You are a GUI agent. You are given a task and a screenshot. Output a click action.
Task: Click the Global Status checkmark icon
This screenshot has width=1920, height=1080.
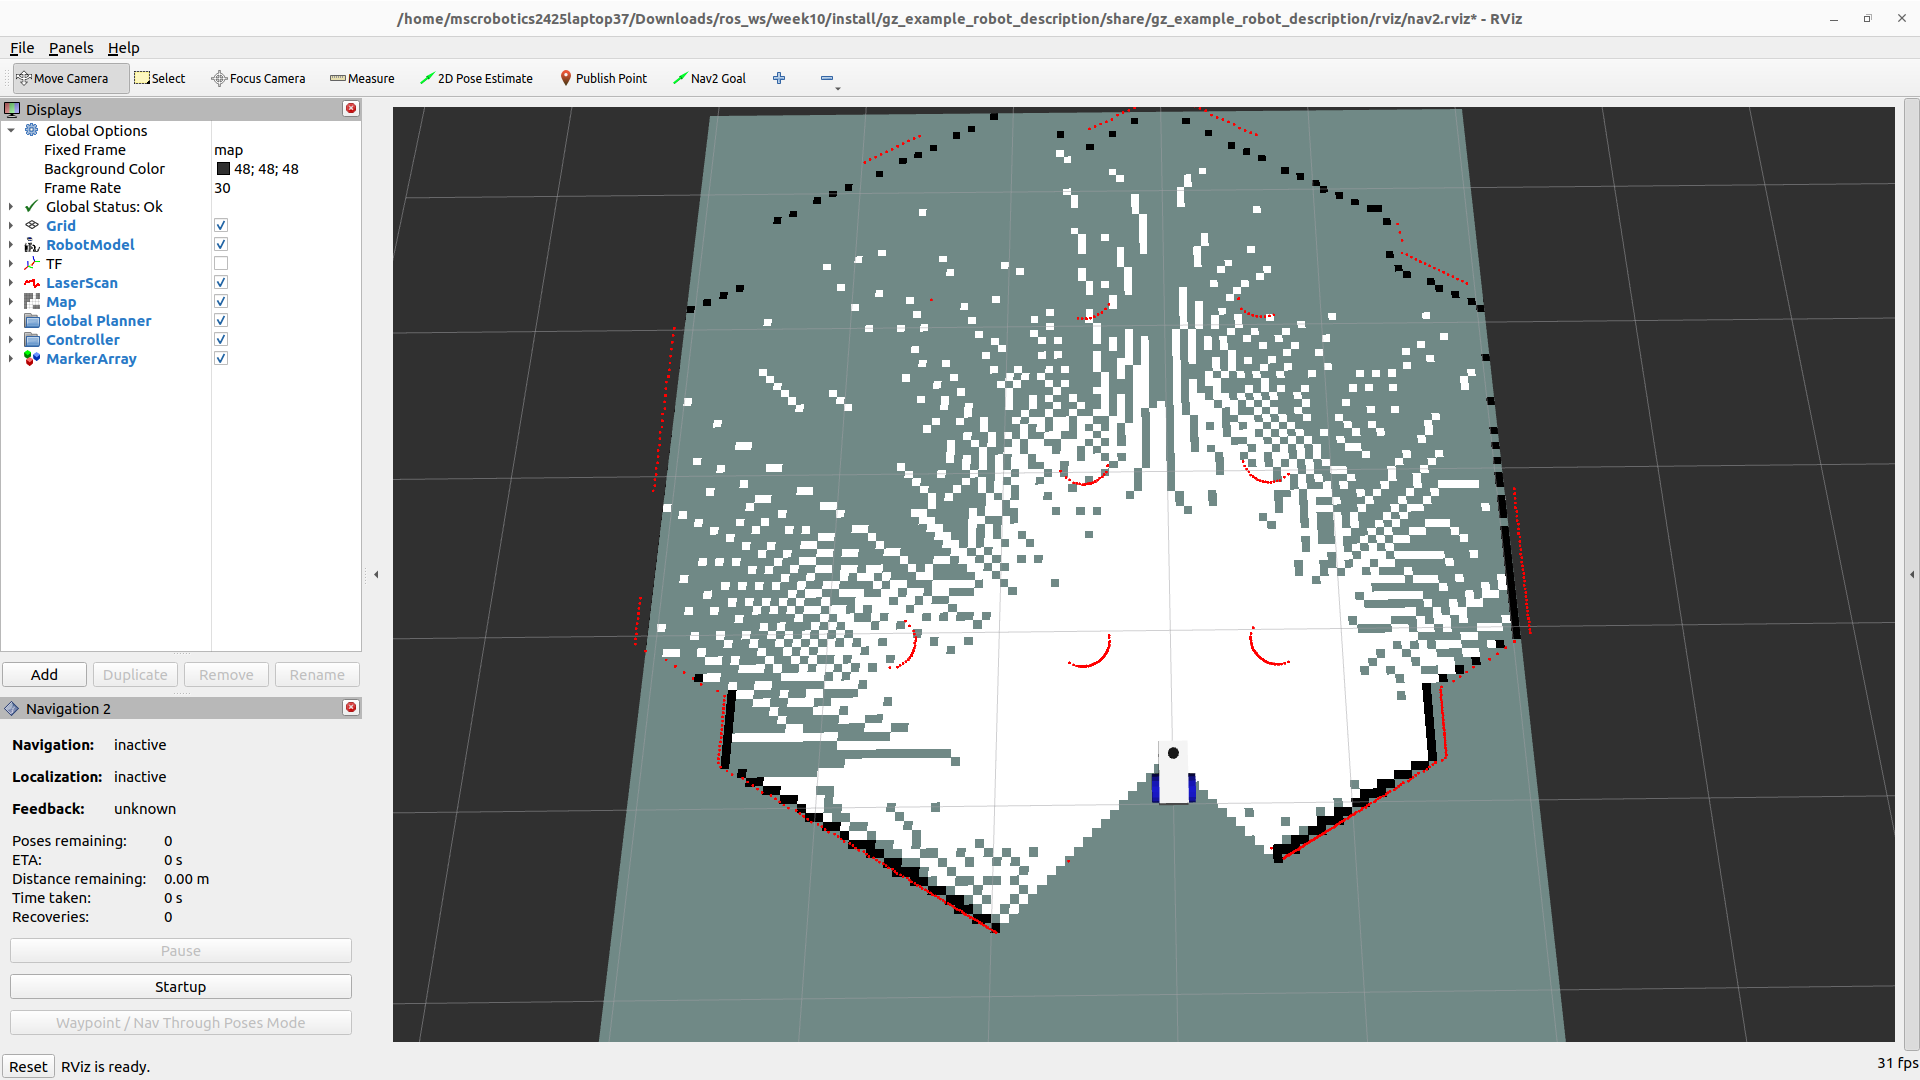(x=32, y=206)
